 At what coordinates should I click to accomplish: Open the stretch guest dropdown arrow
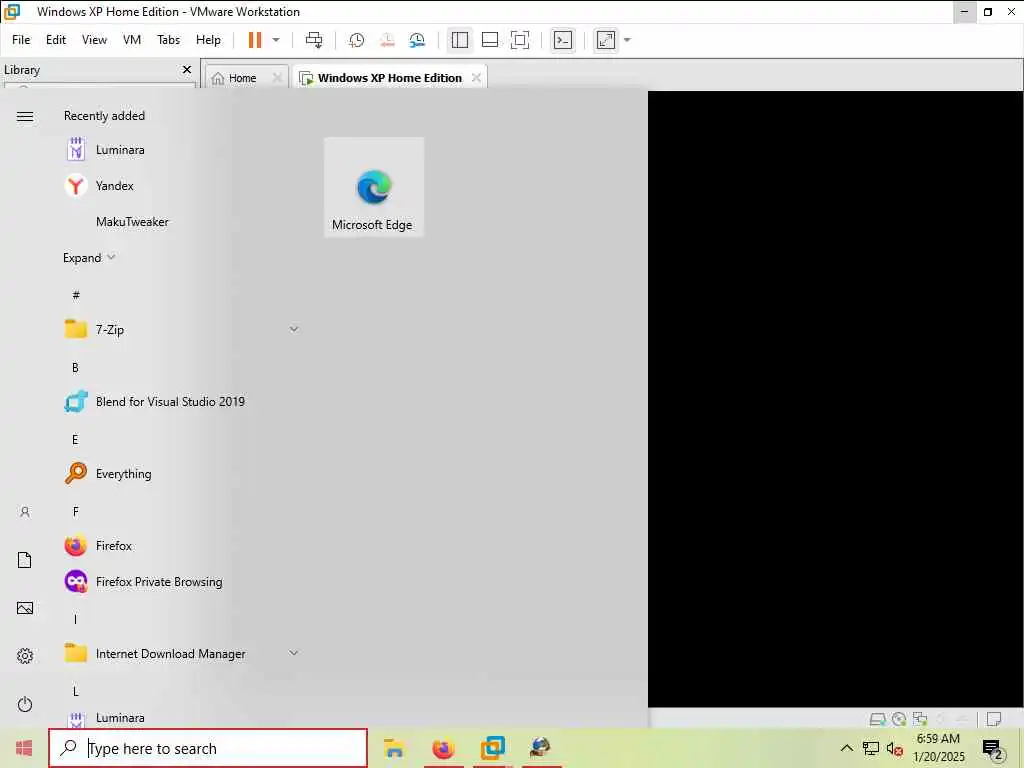(628, 40)
